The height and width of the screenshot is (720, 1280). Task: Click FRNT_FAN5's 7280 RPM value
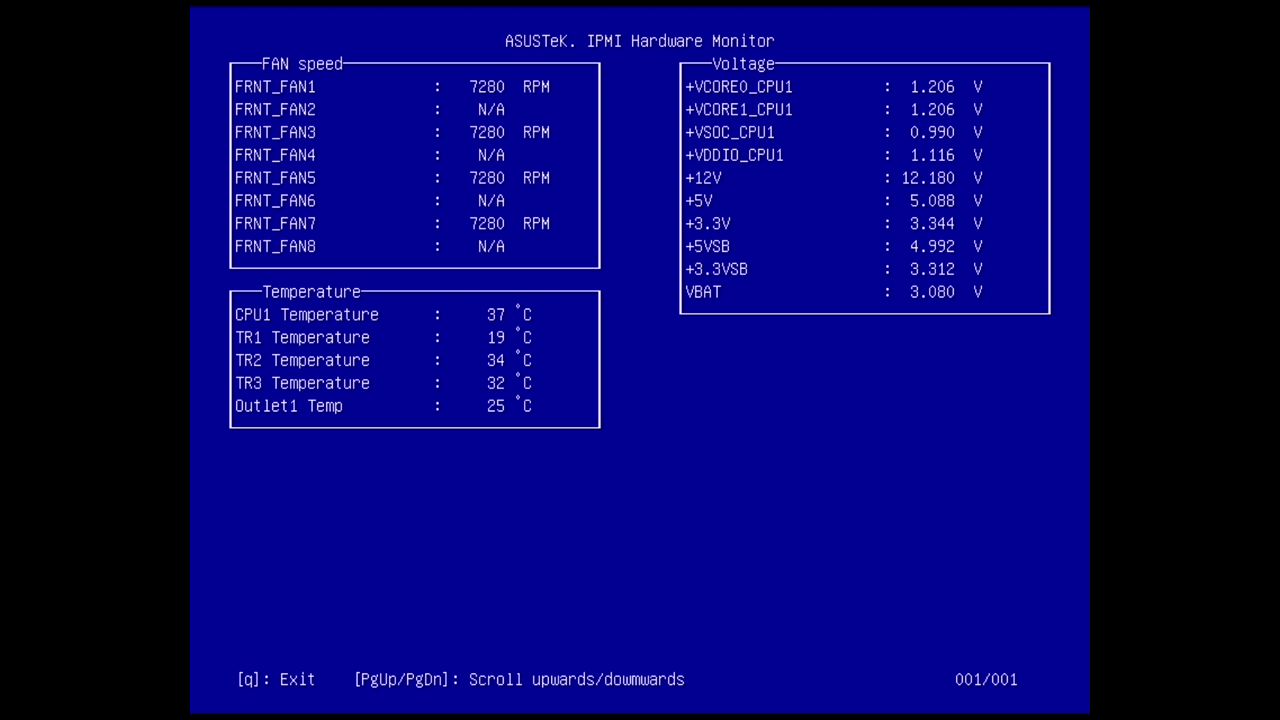click(509, 178)
